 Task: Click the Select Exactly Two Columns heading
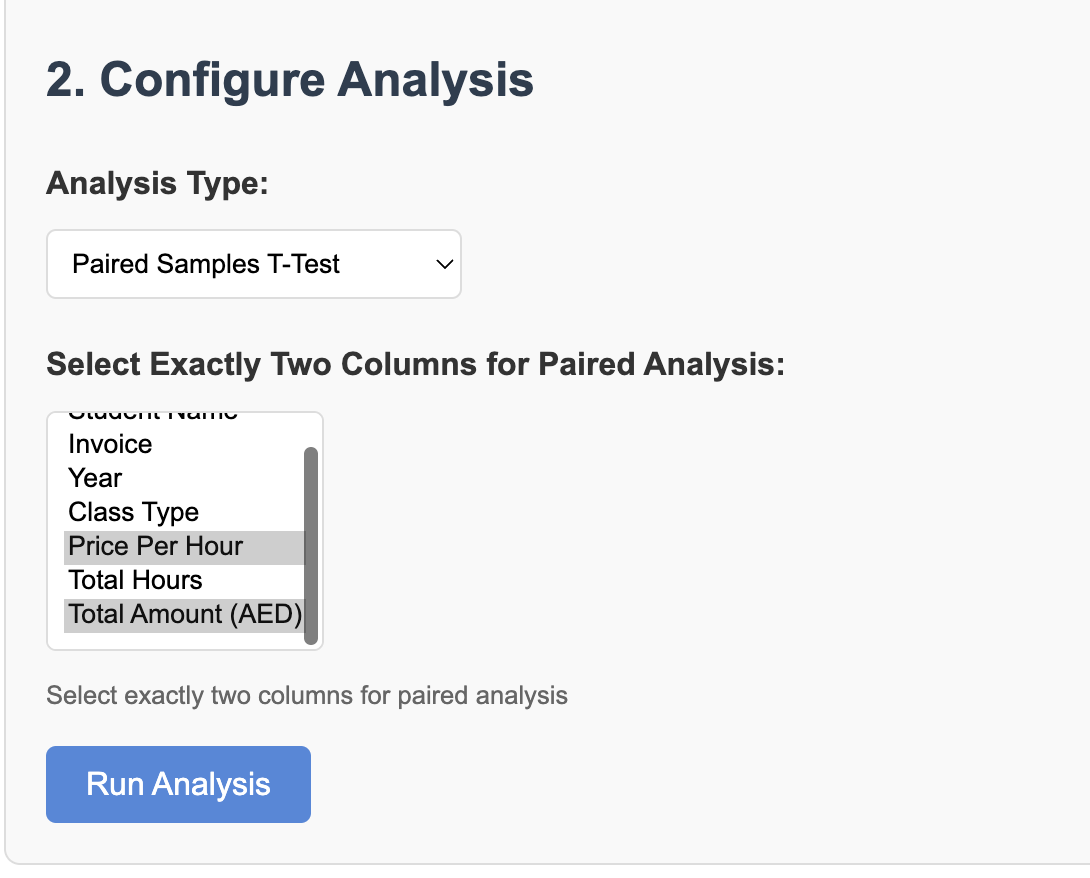[x=416, y=364]
